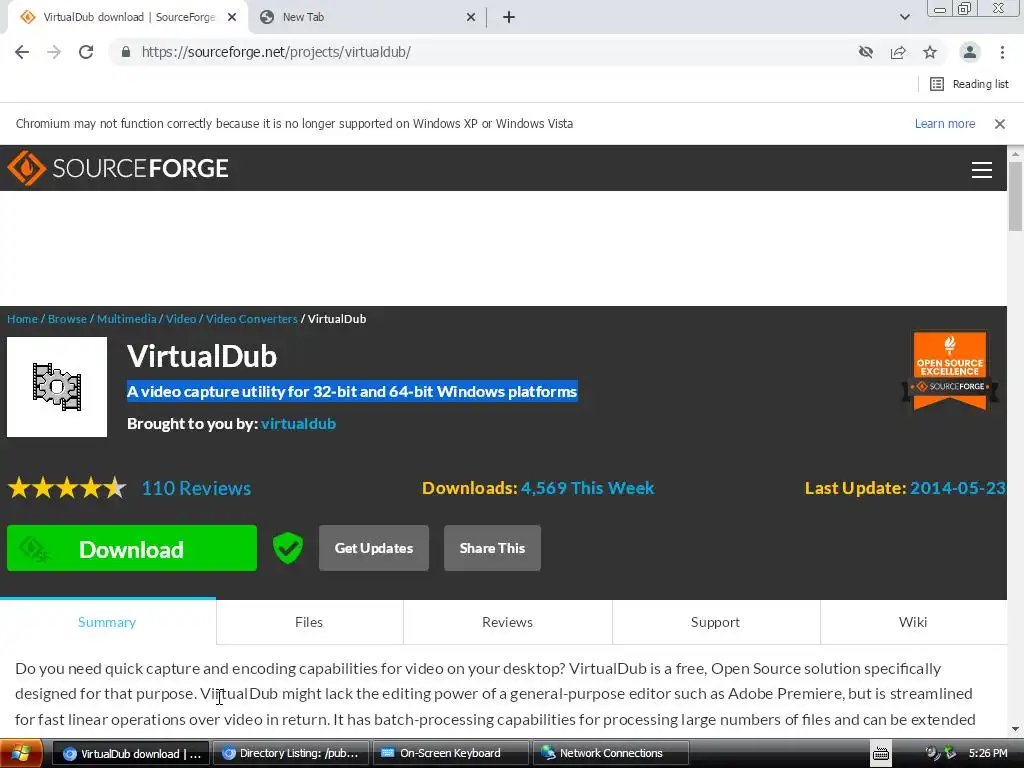The width and height of the screenshot is (1024, 768).
Task: Click the browser forward arrow
Action: pos(54,52)
